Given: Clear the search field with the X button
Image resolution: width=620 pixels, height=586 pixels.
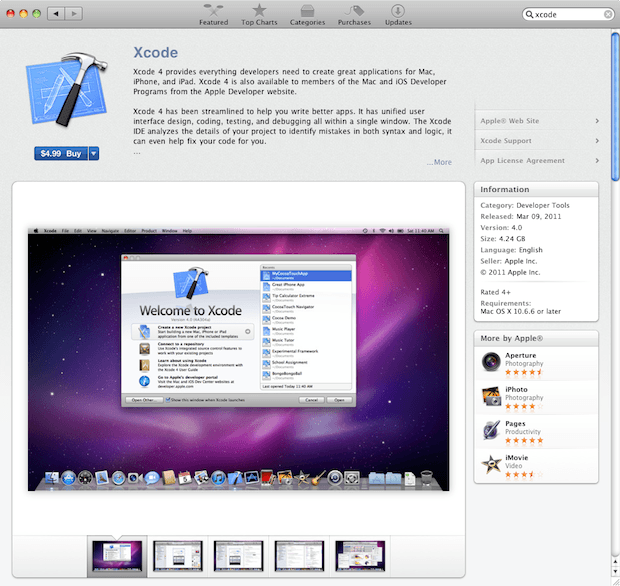Looking at the screenshot, I should point(608,15).
